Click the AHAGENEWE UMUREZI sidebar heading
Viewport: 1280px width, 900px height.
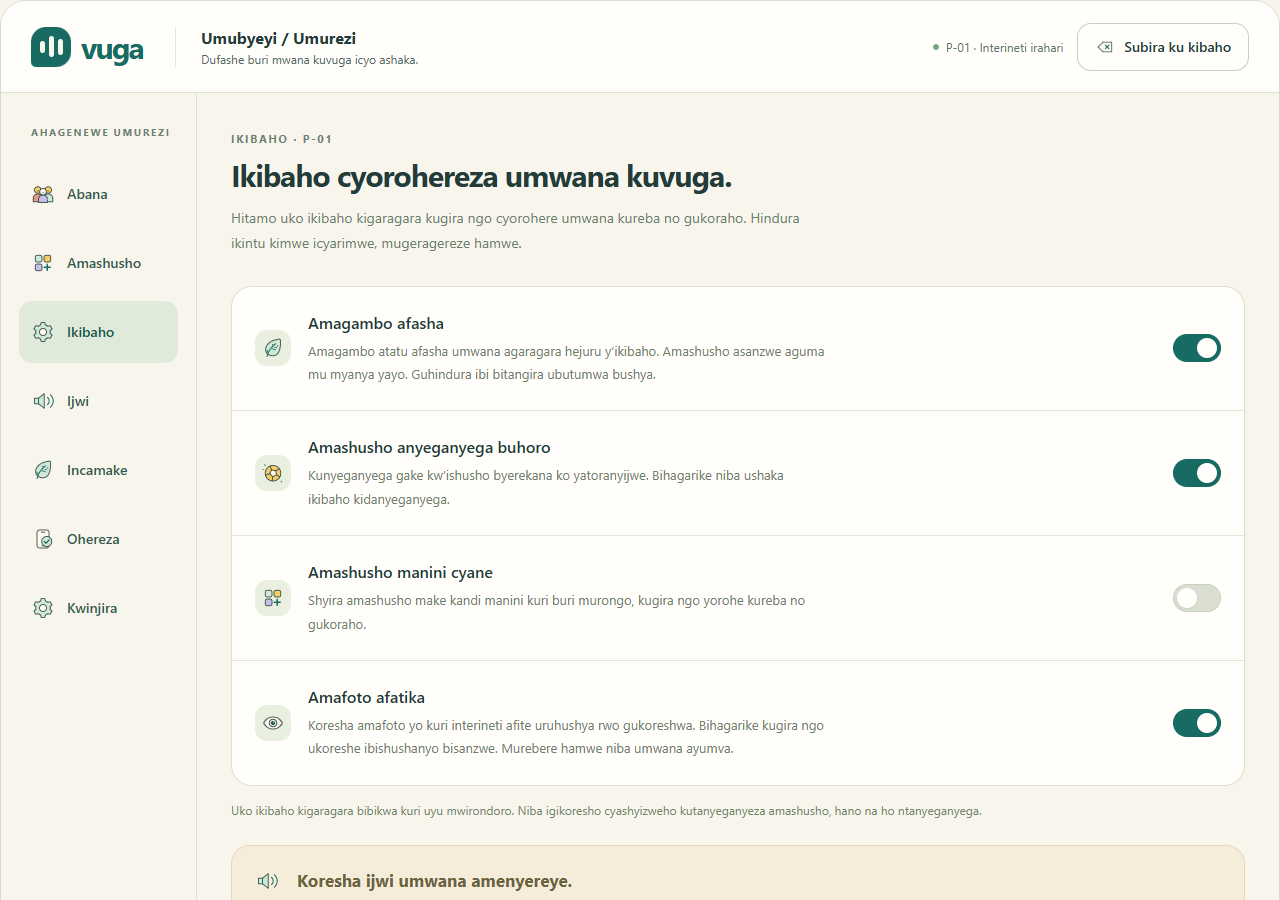point(100,132)
